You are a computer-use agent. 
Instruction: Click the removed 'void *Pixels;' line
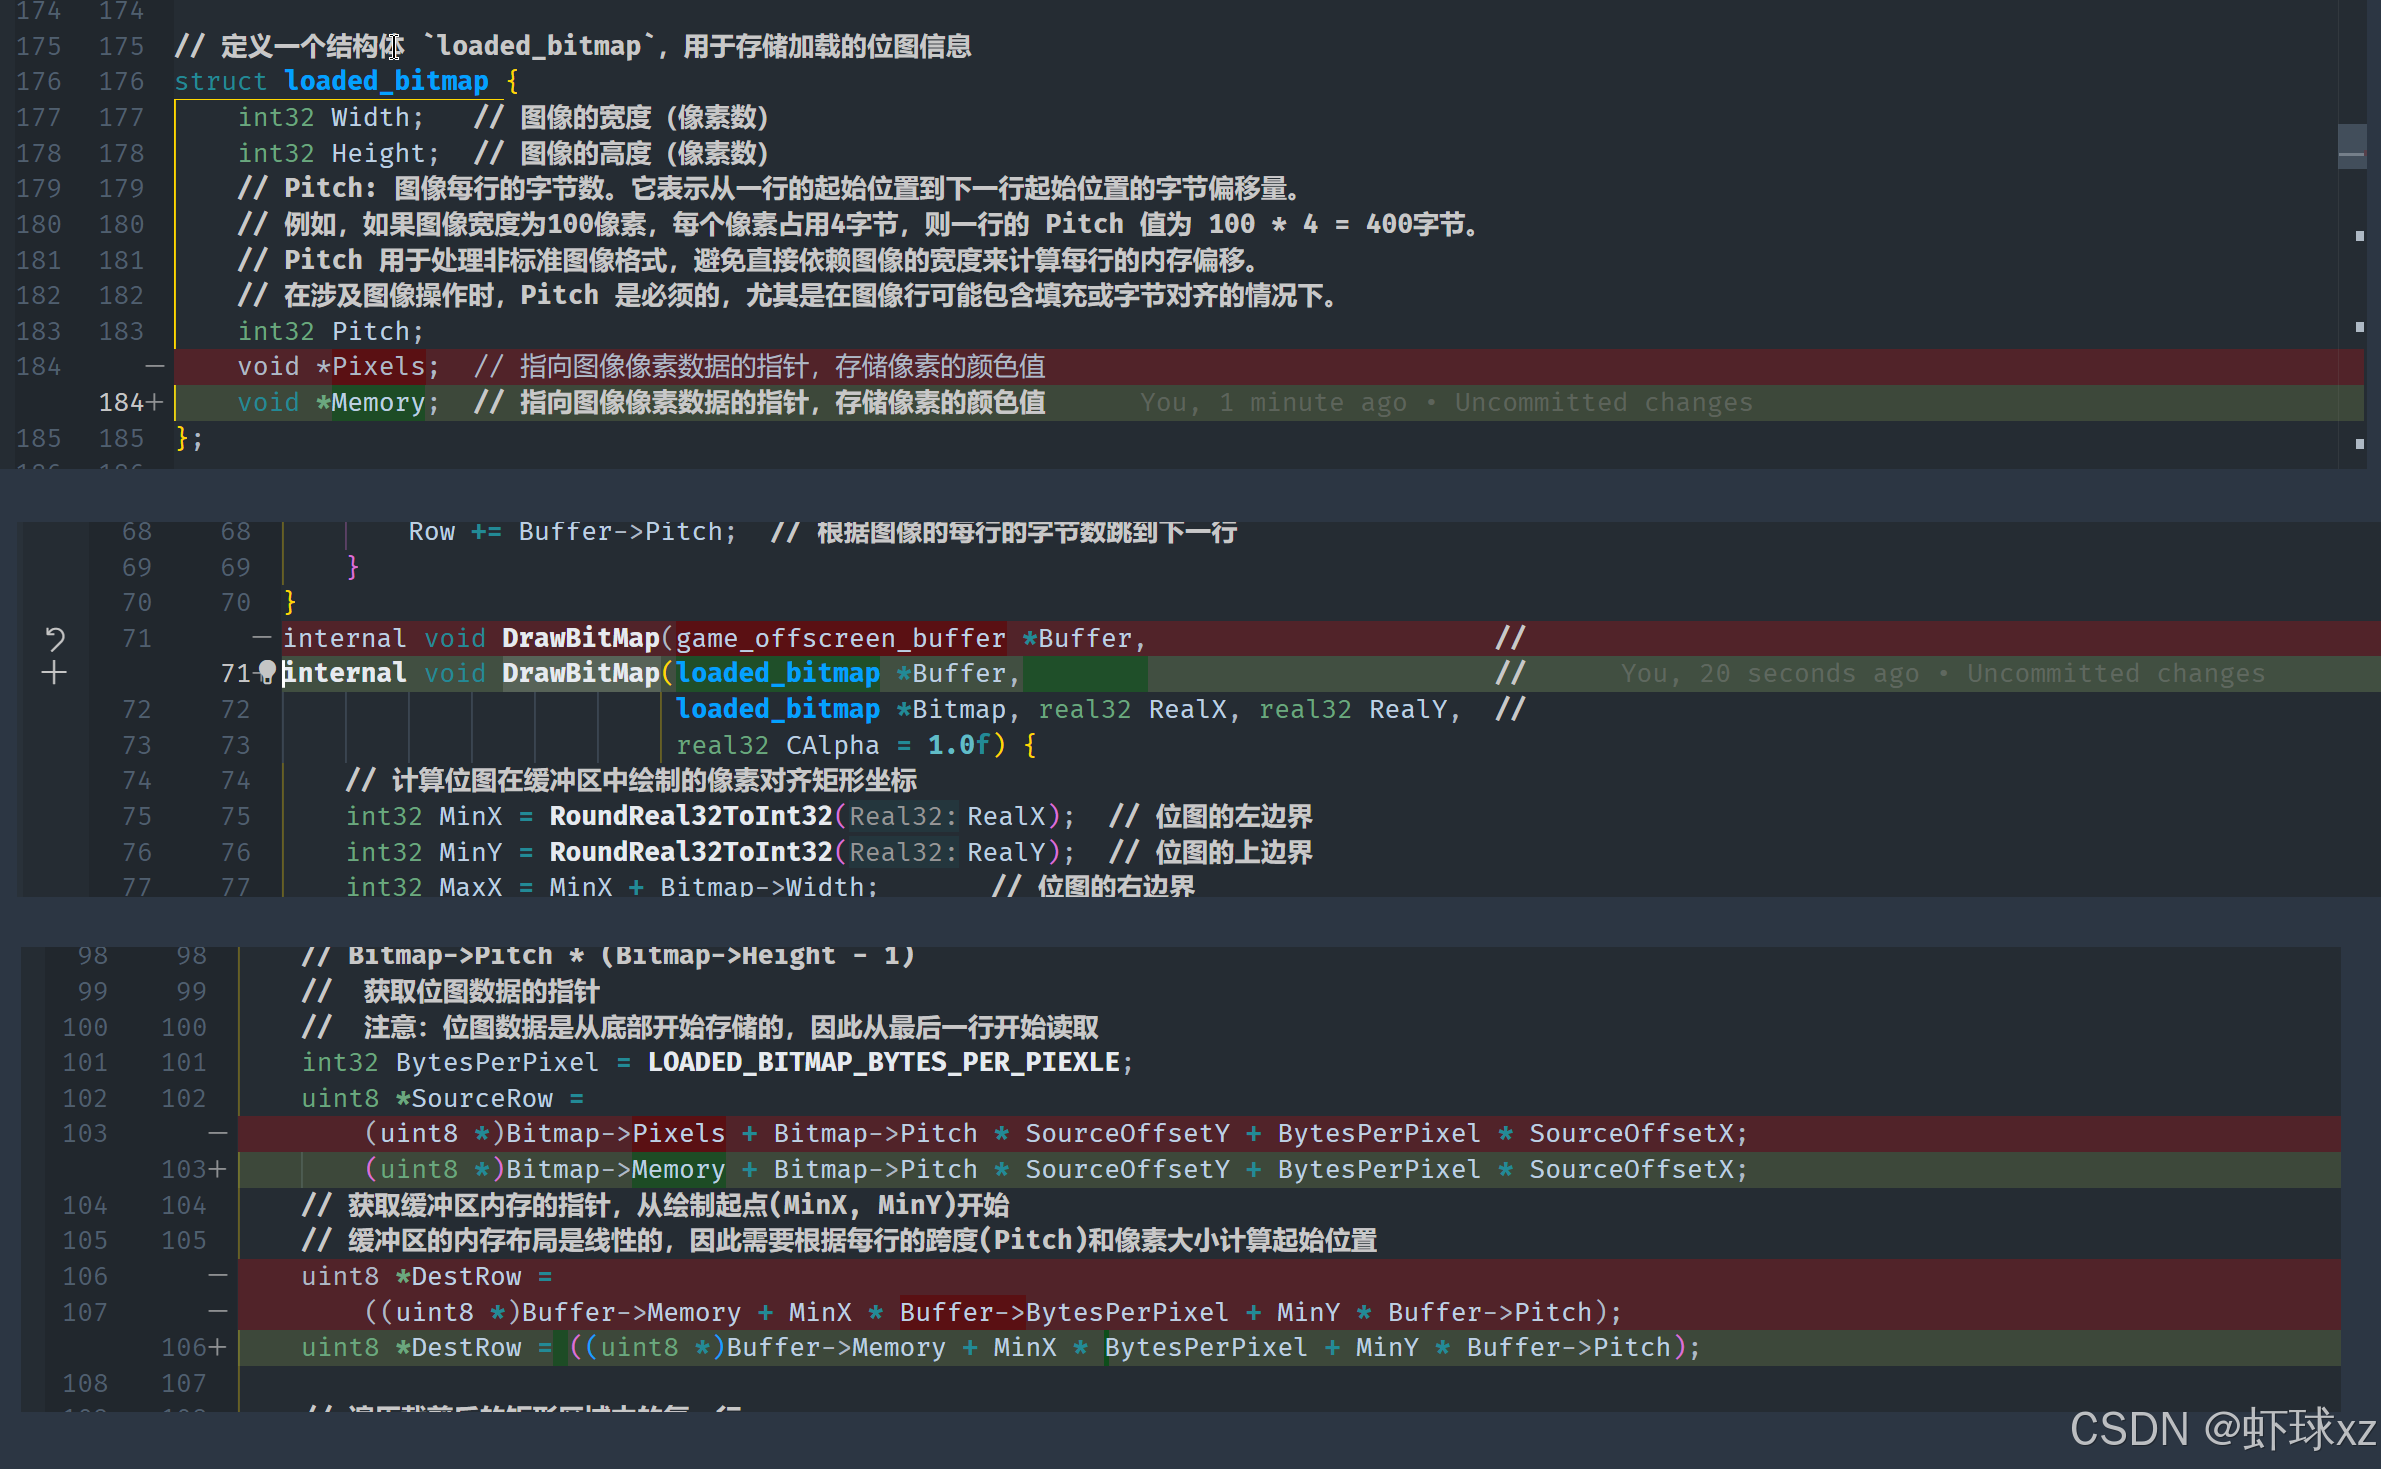[x=1268, y=367]
